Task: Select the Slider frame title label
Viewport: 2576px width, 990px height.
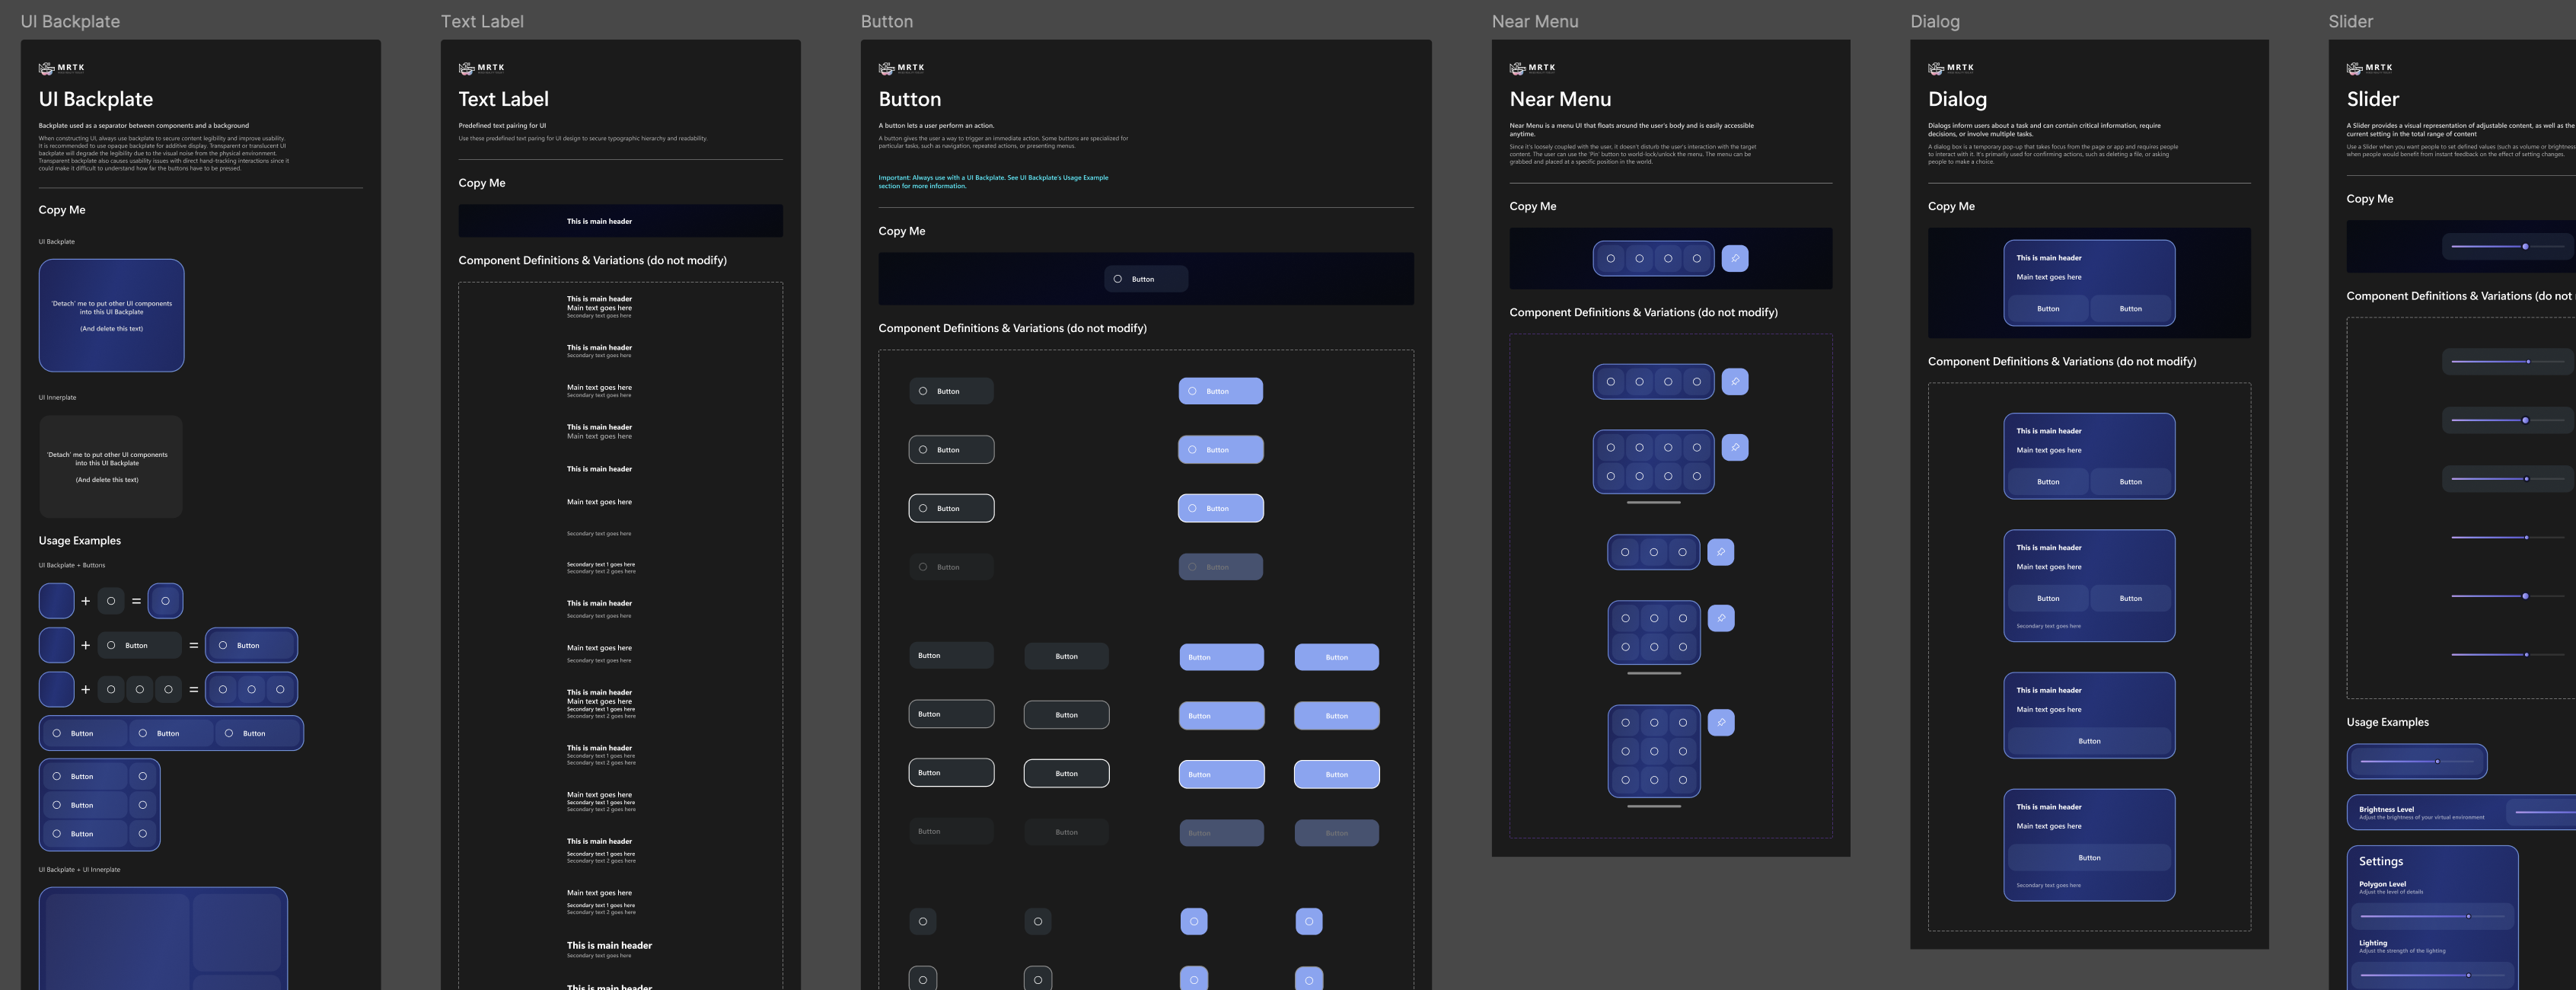Action: click(x=2350, y=21)
